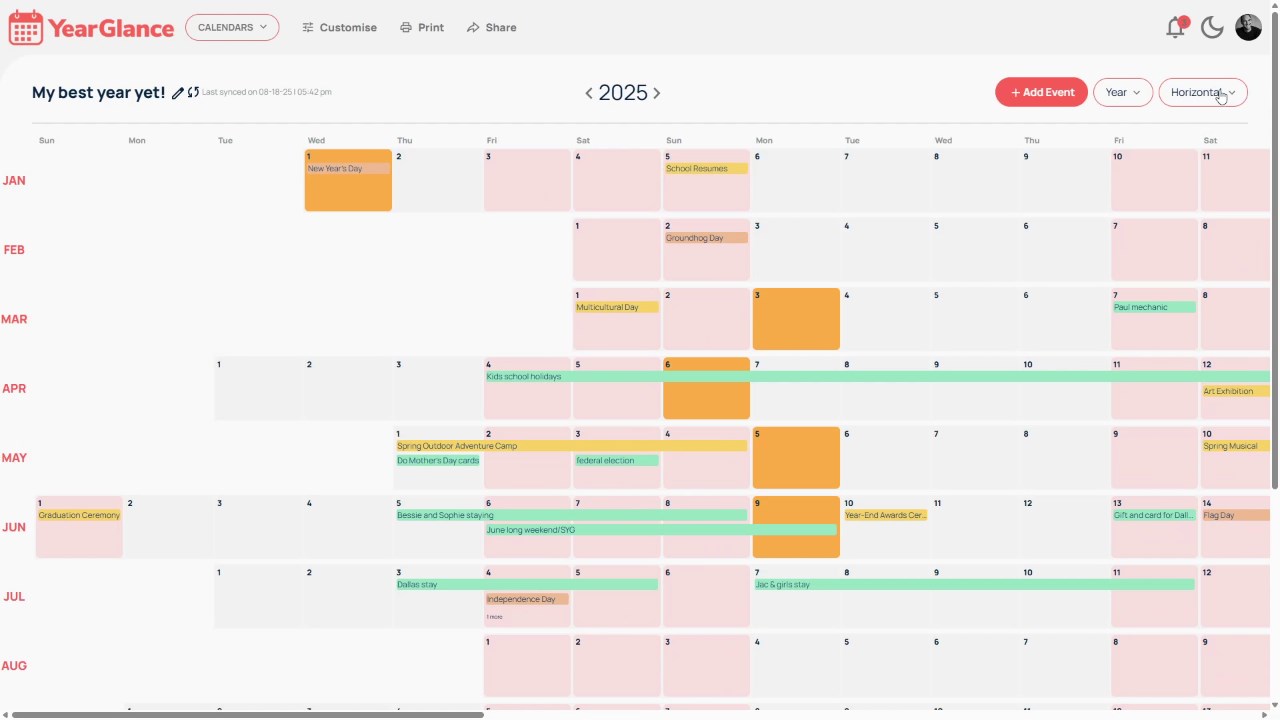Open the Flag Day event

click(x=1235, y=515)
